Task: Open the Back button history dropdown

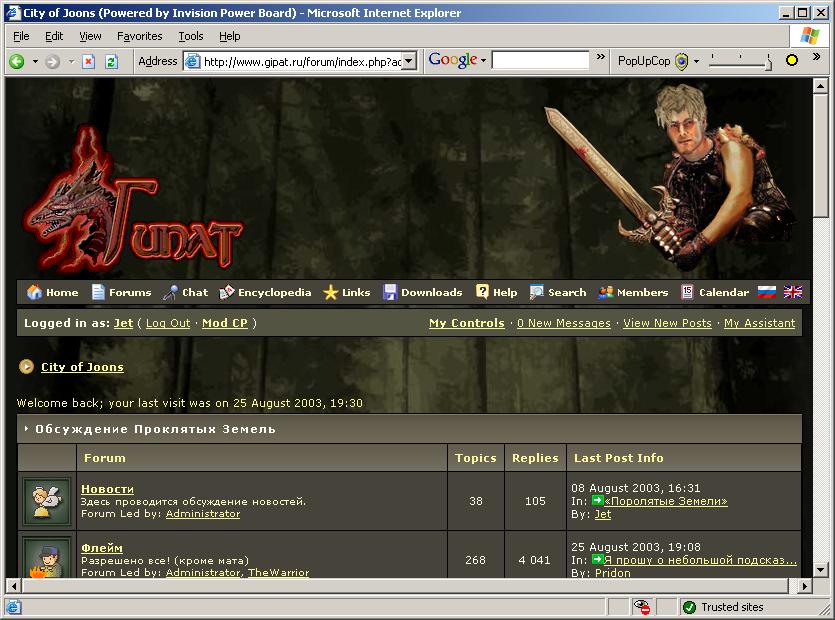Action: [35, 61]
